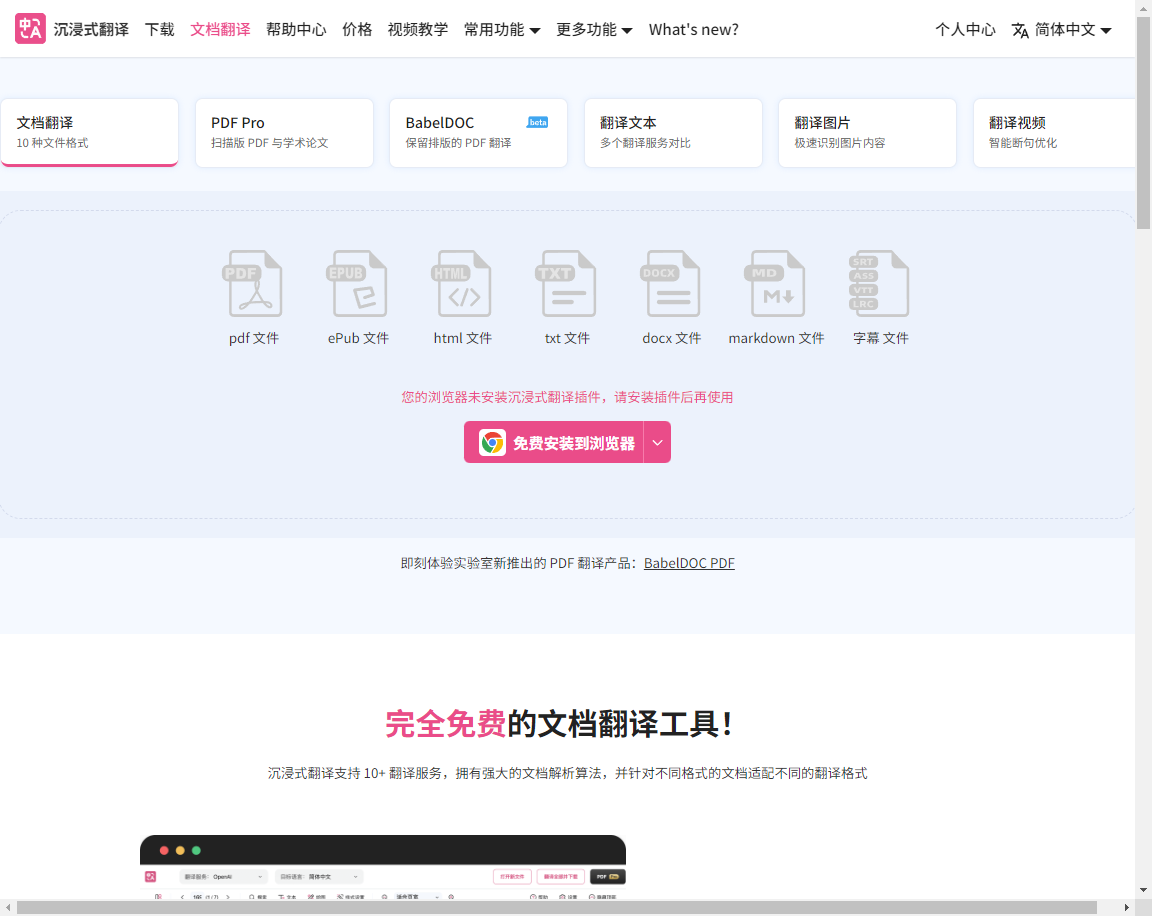Click the translate language icon near 简体中文
Screen dimensions: 1152x916
click(1020, 30)
